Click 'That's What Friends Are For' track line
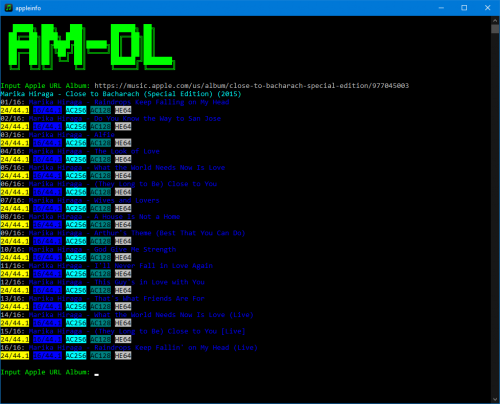This screenshot has height=404, width=500. coord(102,298)
